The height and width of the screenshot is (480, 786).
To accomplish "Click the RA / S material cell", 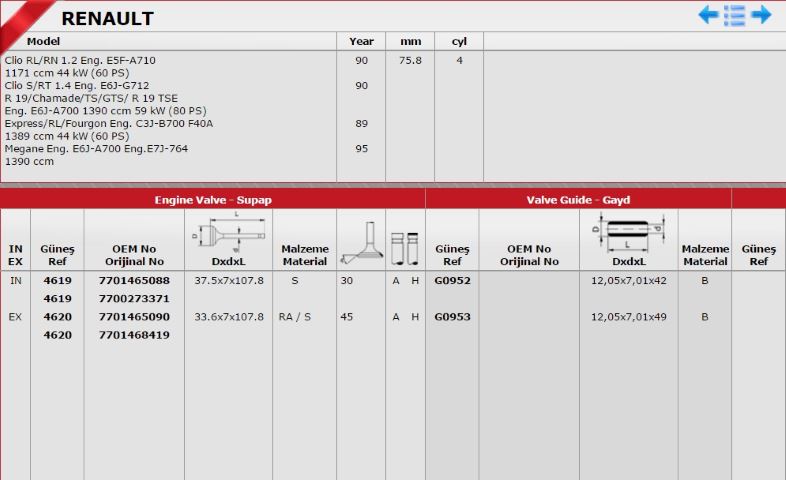I will [295, 317].
